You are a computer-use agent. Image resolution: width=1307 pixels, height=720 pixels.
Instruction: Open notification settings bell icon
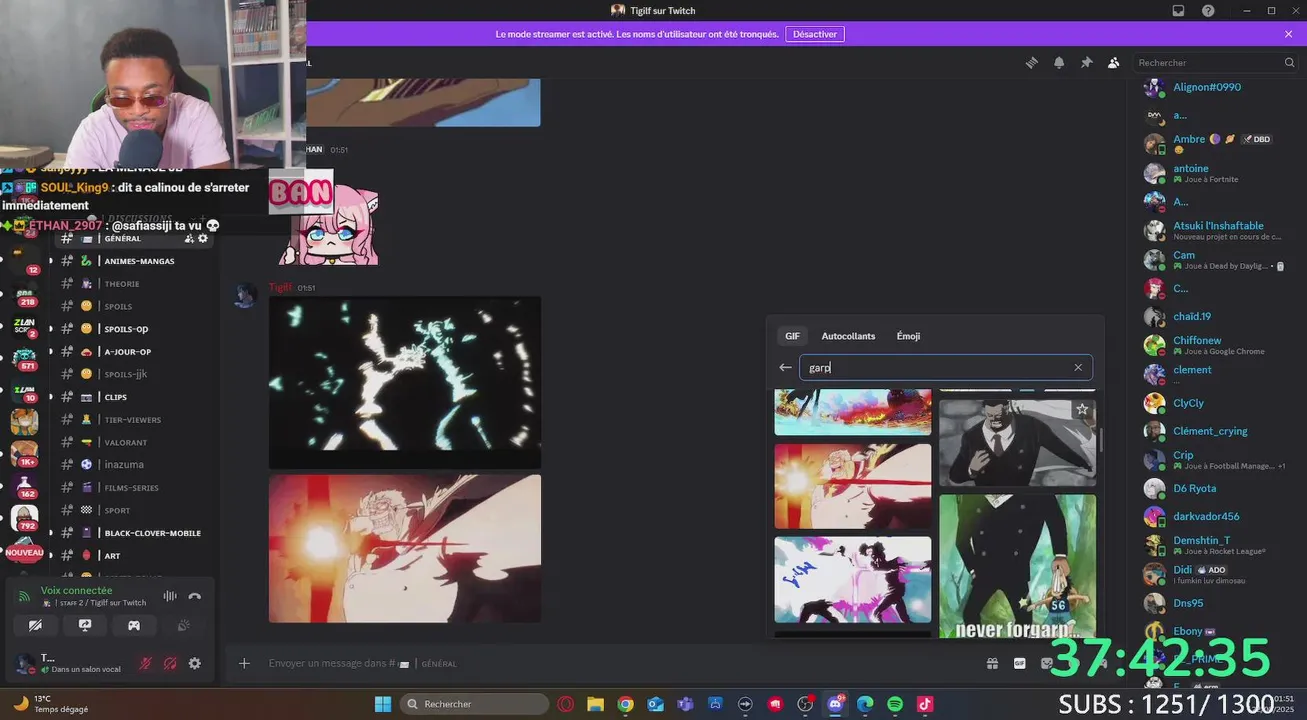(x=1059, y=62)
